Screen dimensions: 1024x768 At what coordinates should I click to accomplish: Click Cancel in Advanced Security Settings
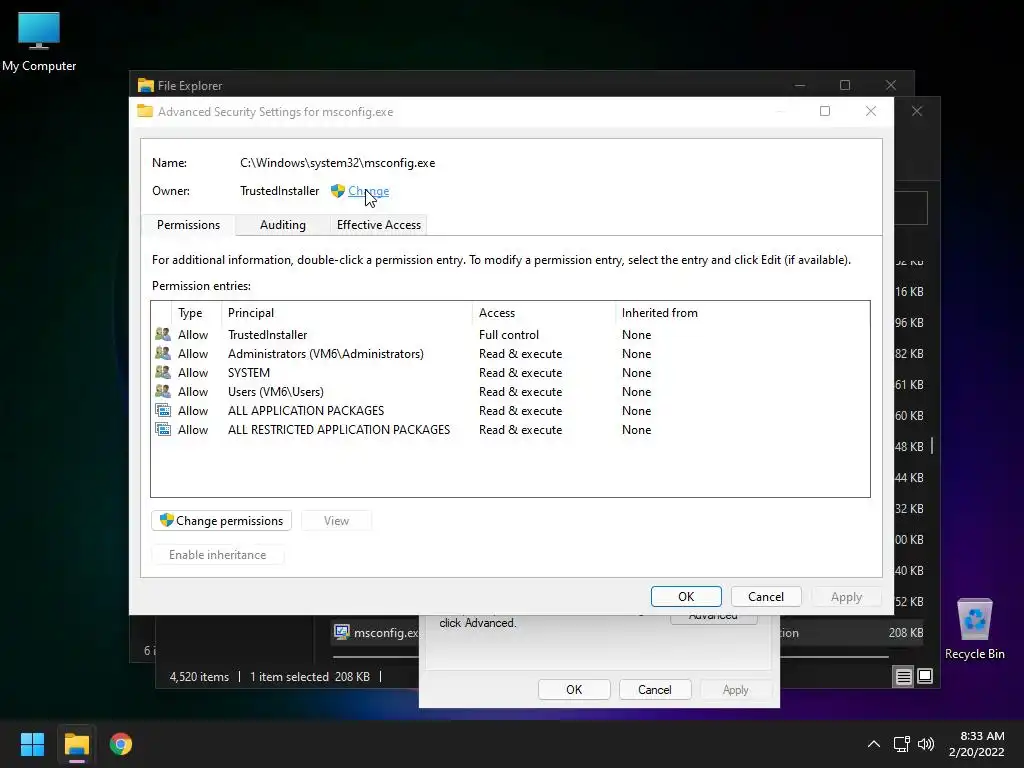766,596
